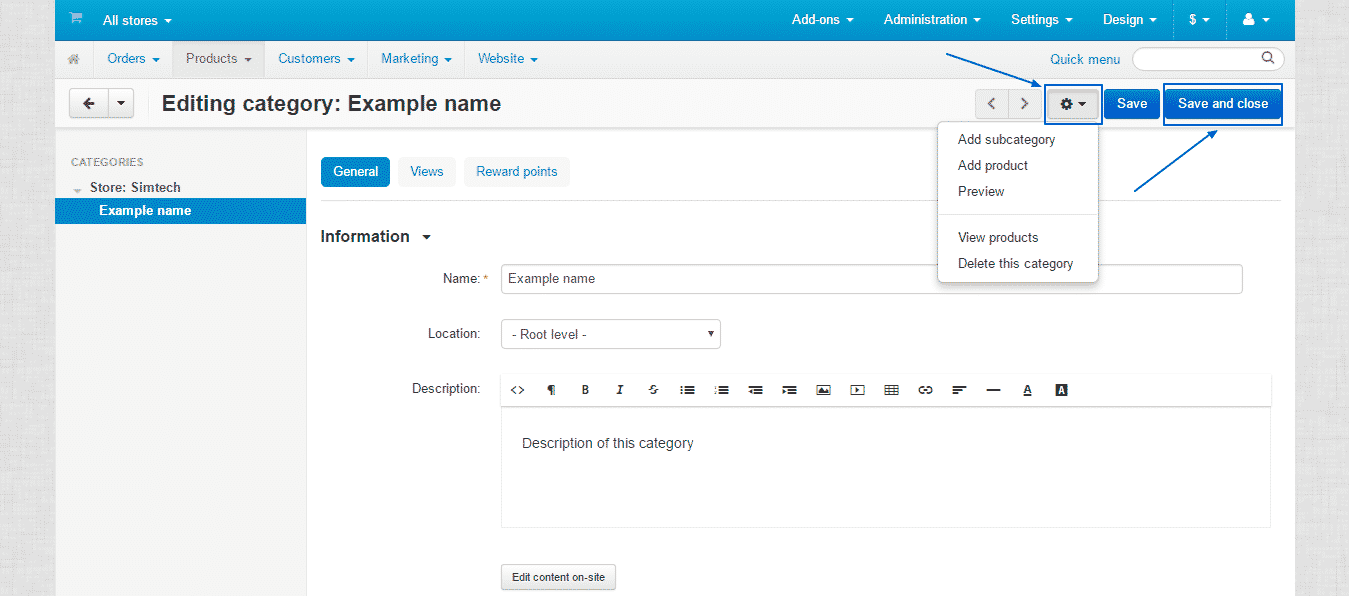Collapse the Information section
The image size is (1349, 596).
pos(427,237)
